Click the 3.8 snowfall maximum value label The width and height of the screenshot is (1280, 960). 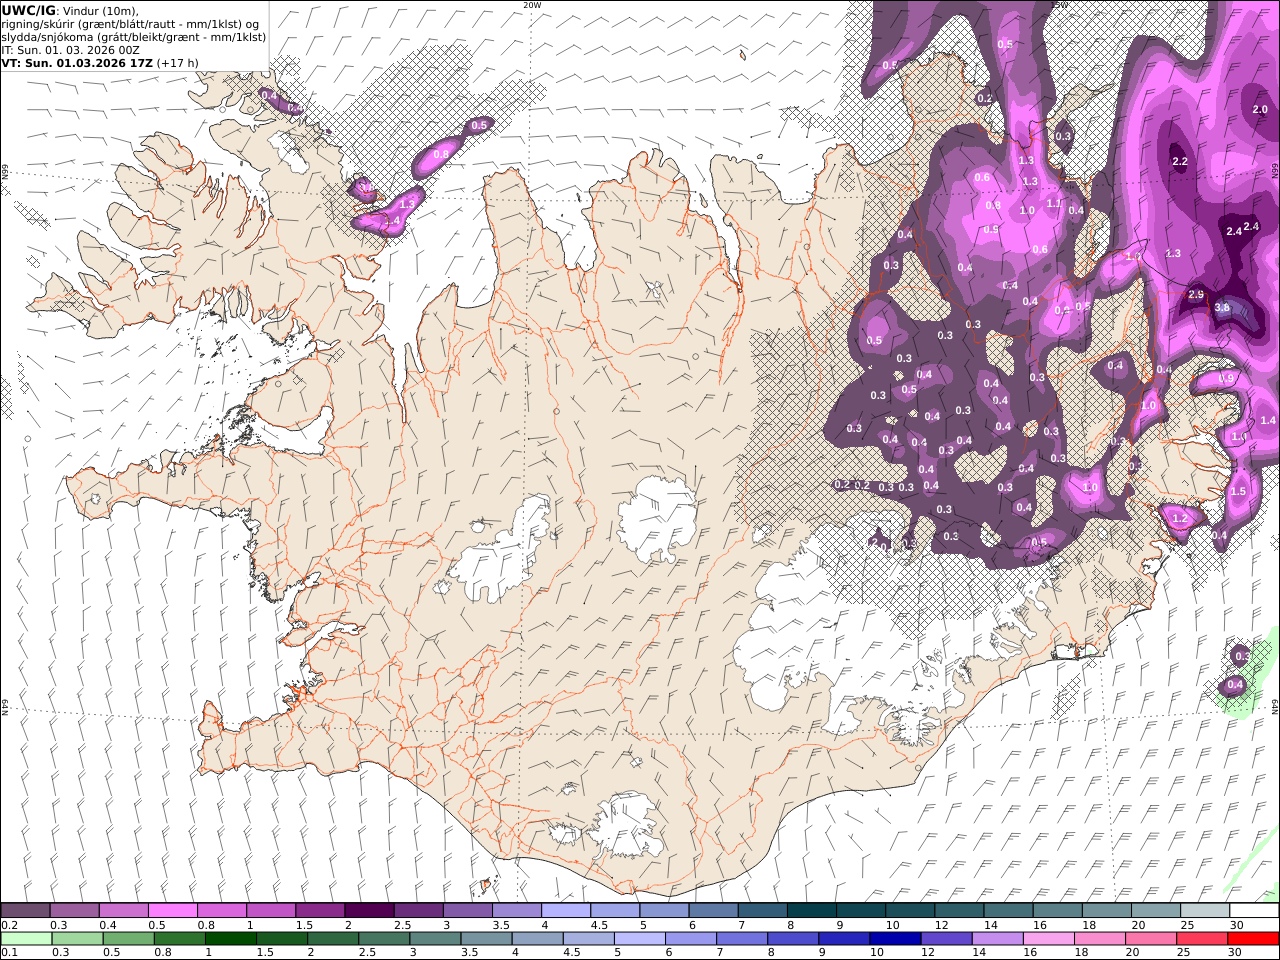(1221, 307)
